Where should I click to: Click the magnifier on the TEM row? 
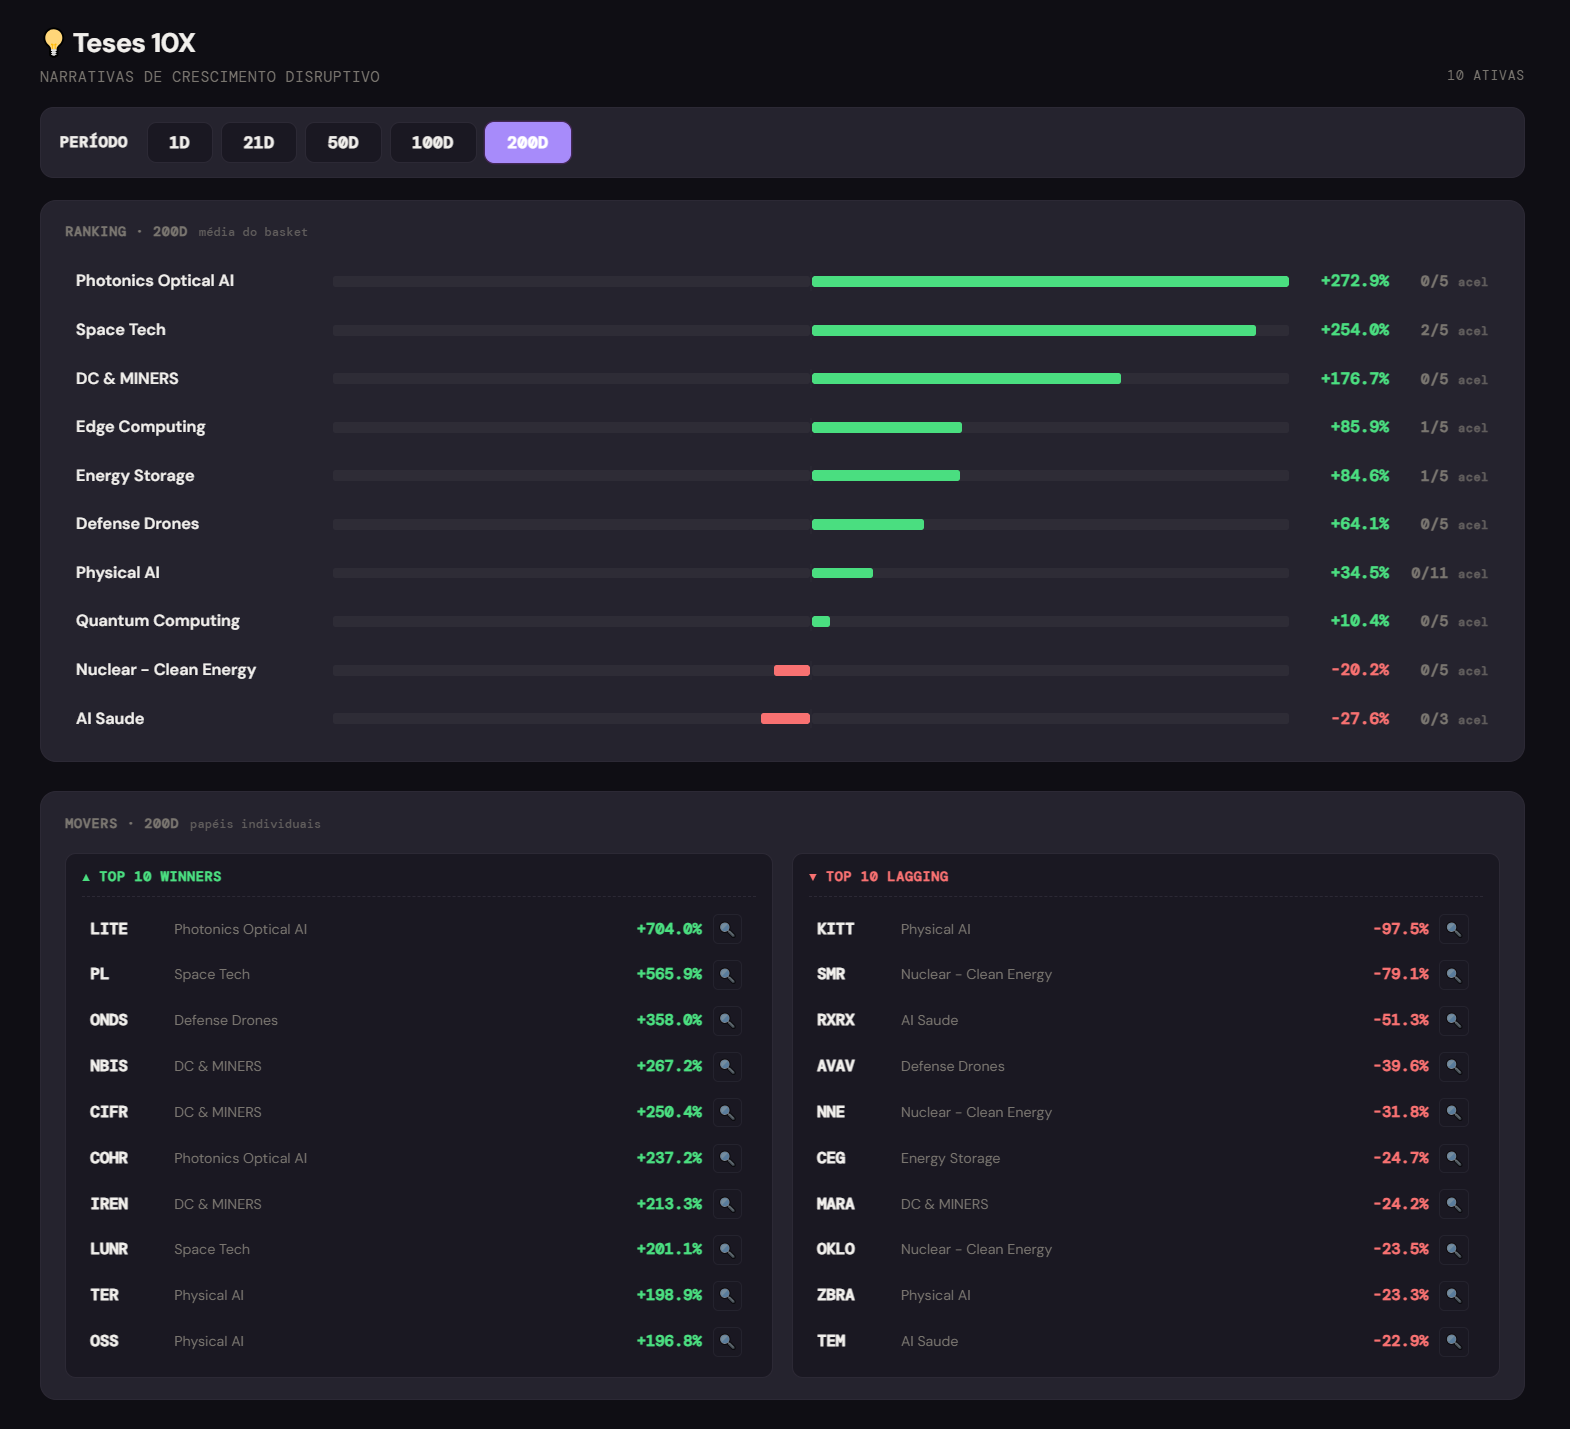[1454, 1341]
